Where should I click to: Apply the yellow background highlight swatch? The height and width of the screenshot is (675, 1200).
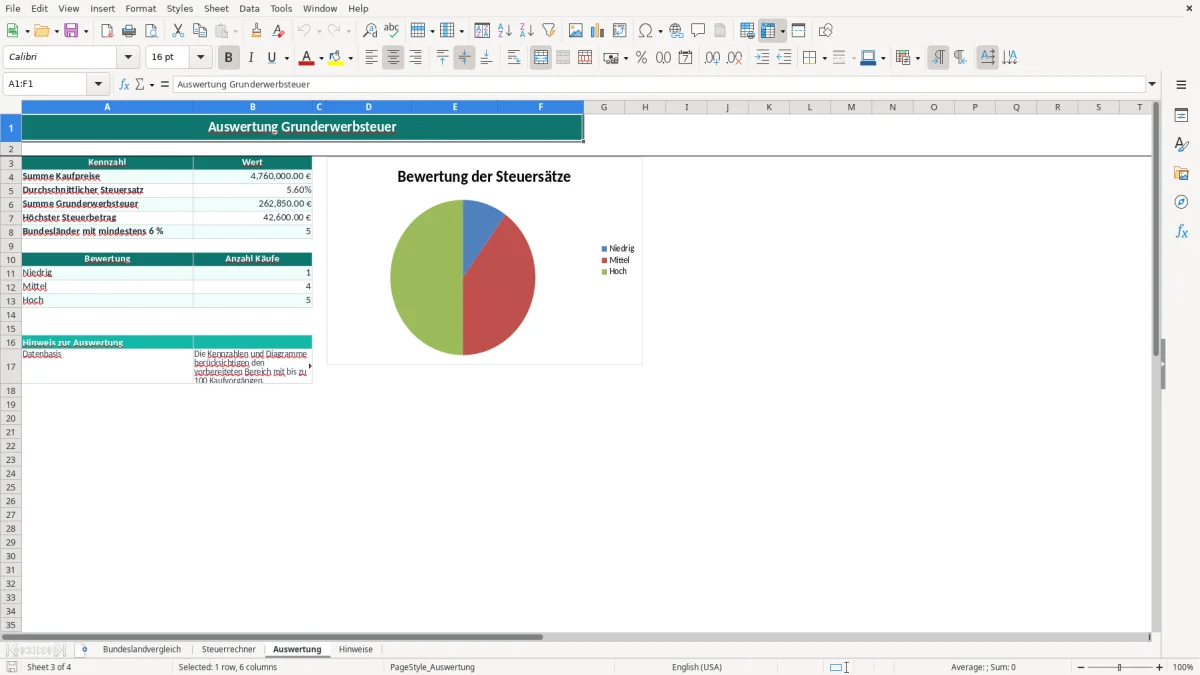tap(337, 58)
